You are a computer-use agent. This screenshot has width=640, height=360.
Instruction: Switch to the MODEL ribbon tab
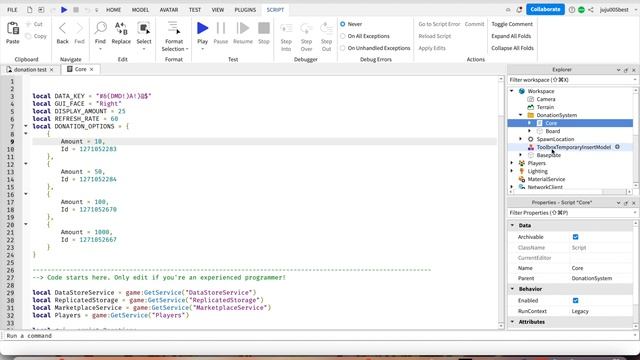[140, 9]
